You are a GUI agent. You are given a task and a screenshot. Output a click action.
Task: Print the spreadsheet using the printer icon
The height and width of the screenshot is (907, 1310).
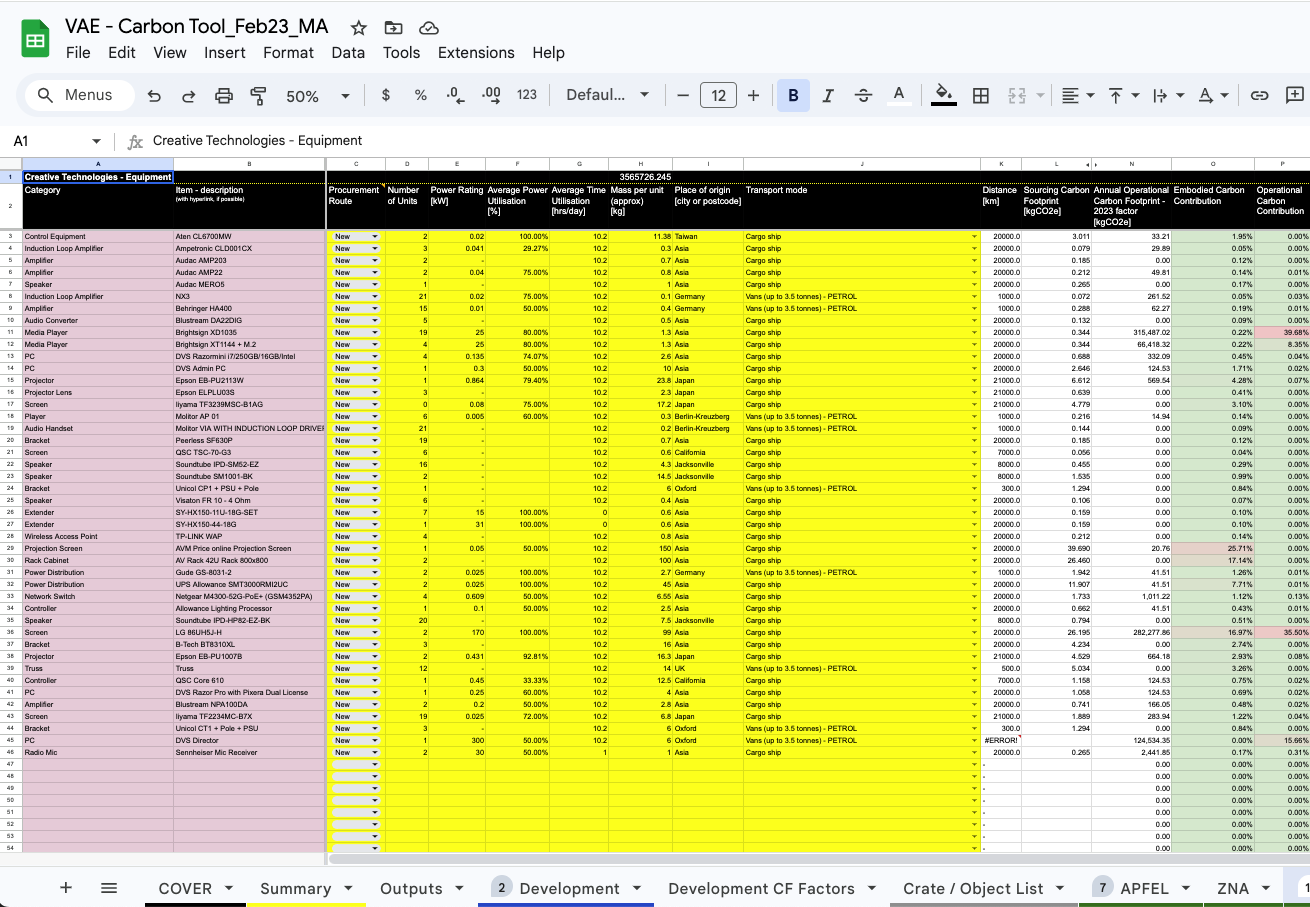224,95
